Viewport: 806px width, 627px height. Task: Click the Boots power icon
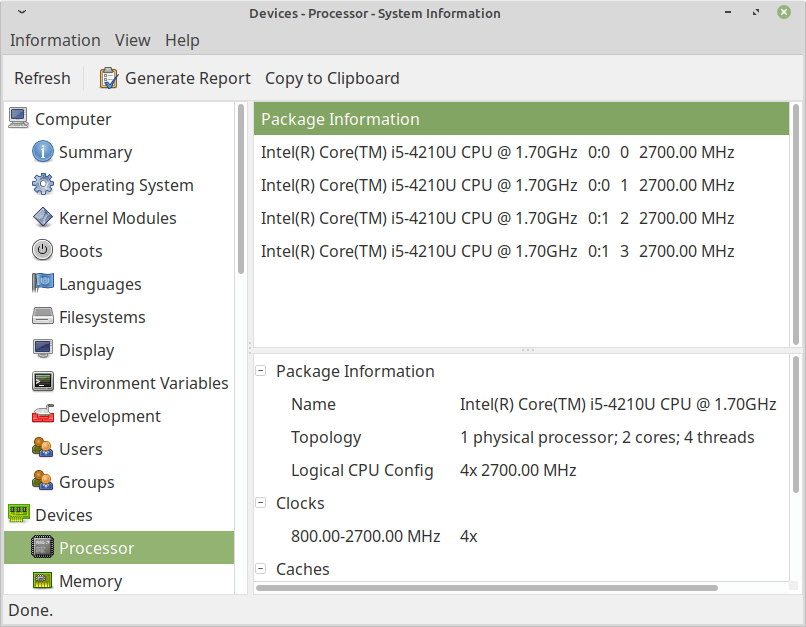tap(42, 251)
